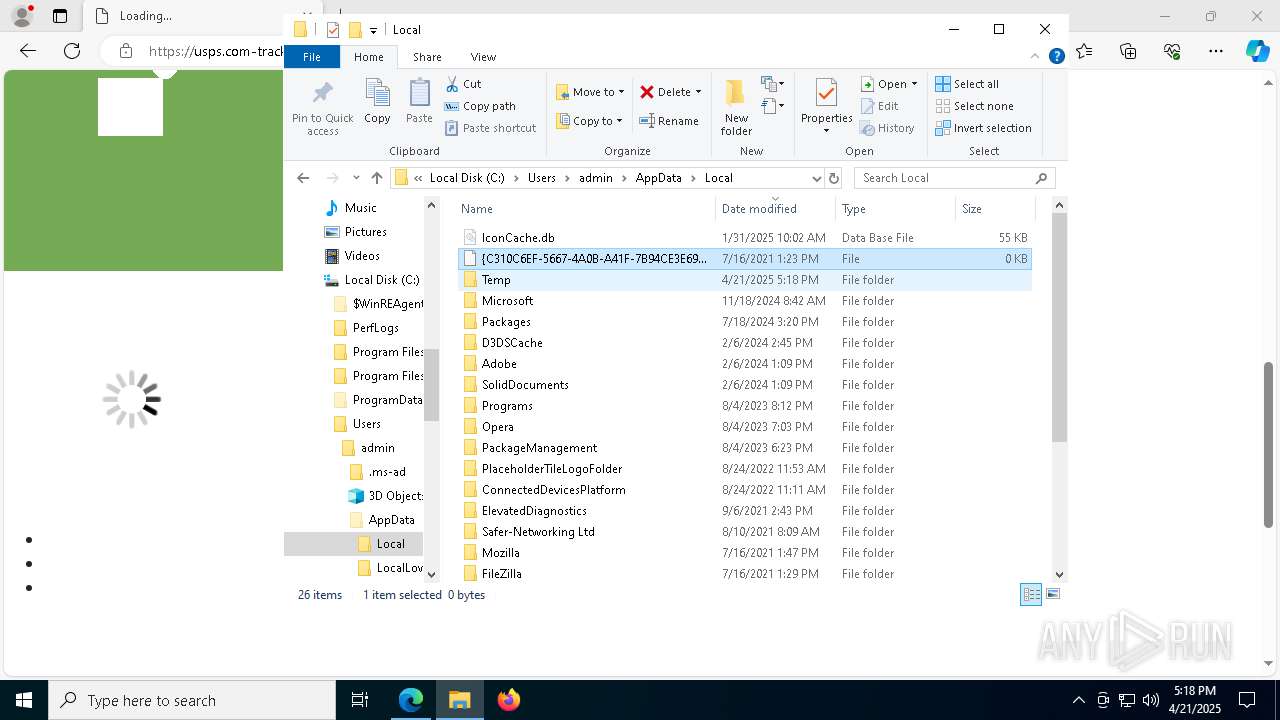Open the Move to dropdown
The height and width of the screenshot is (720, 1280).
pos(590,92)
